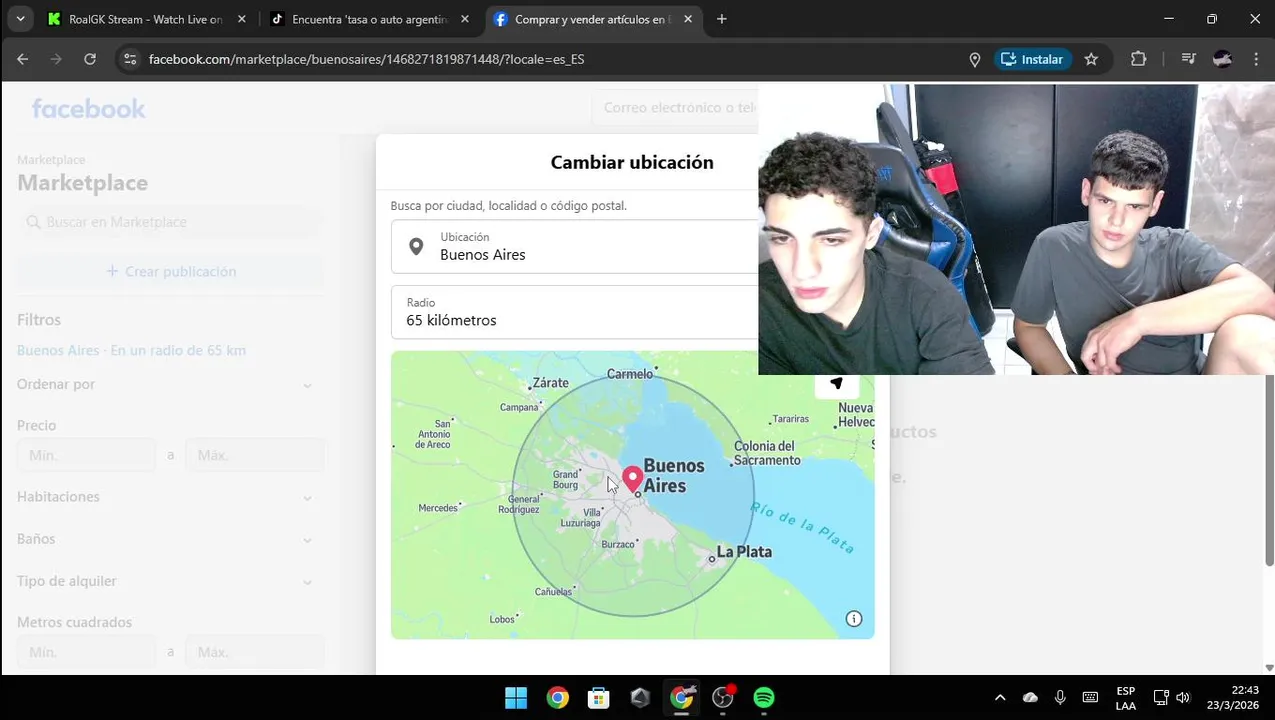Click the Marketplace breadcrumb link
1275x720 pixels.
tap(51, 160)
